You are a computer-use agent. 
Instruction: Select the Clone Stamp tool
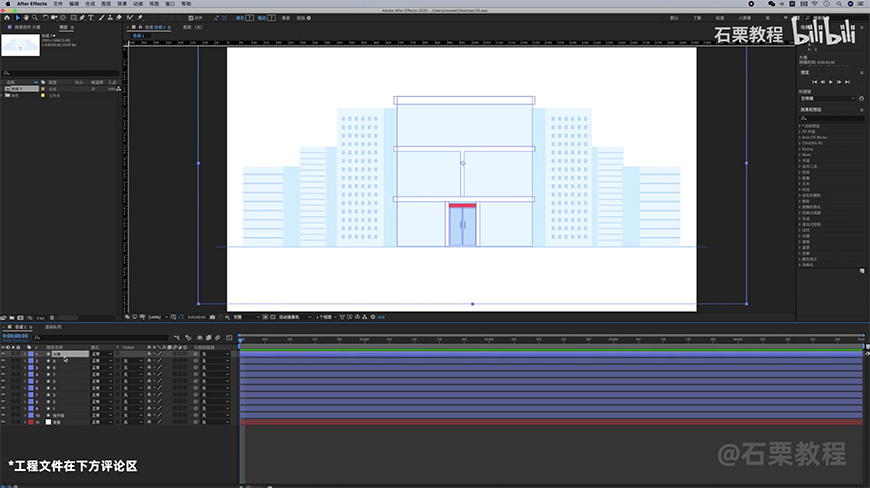(110, 18)
